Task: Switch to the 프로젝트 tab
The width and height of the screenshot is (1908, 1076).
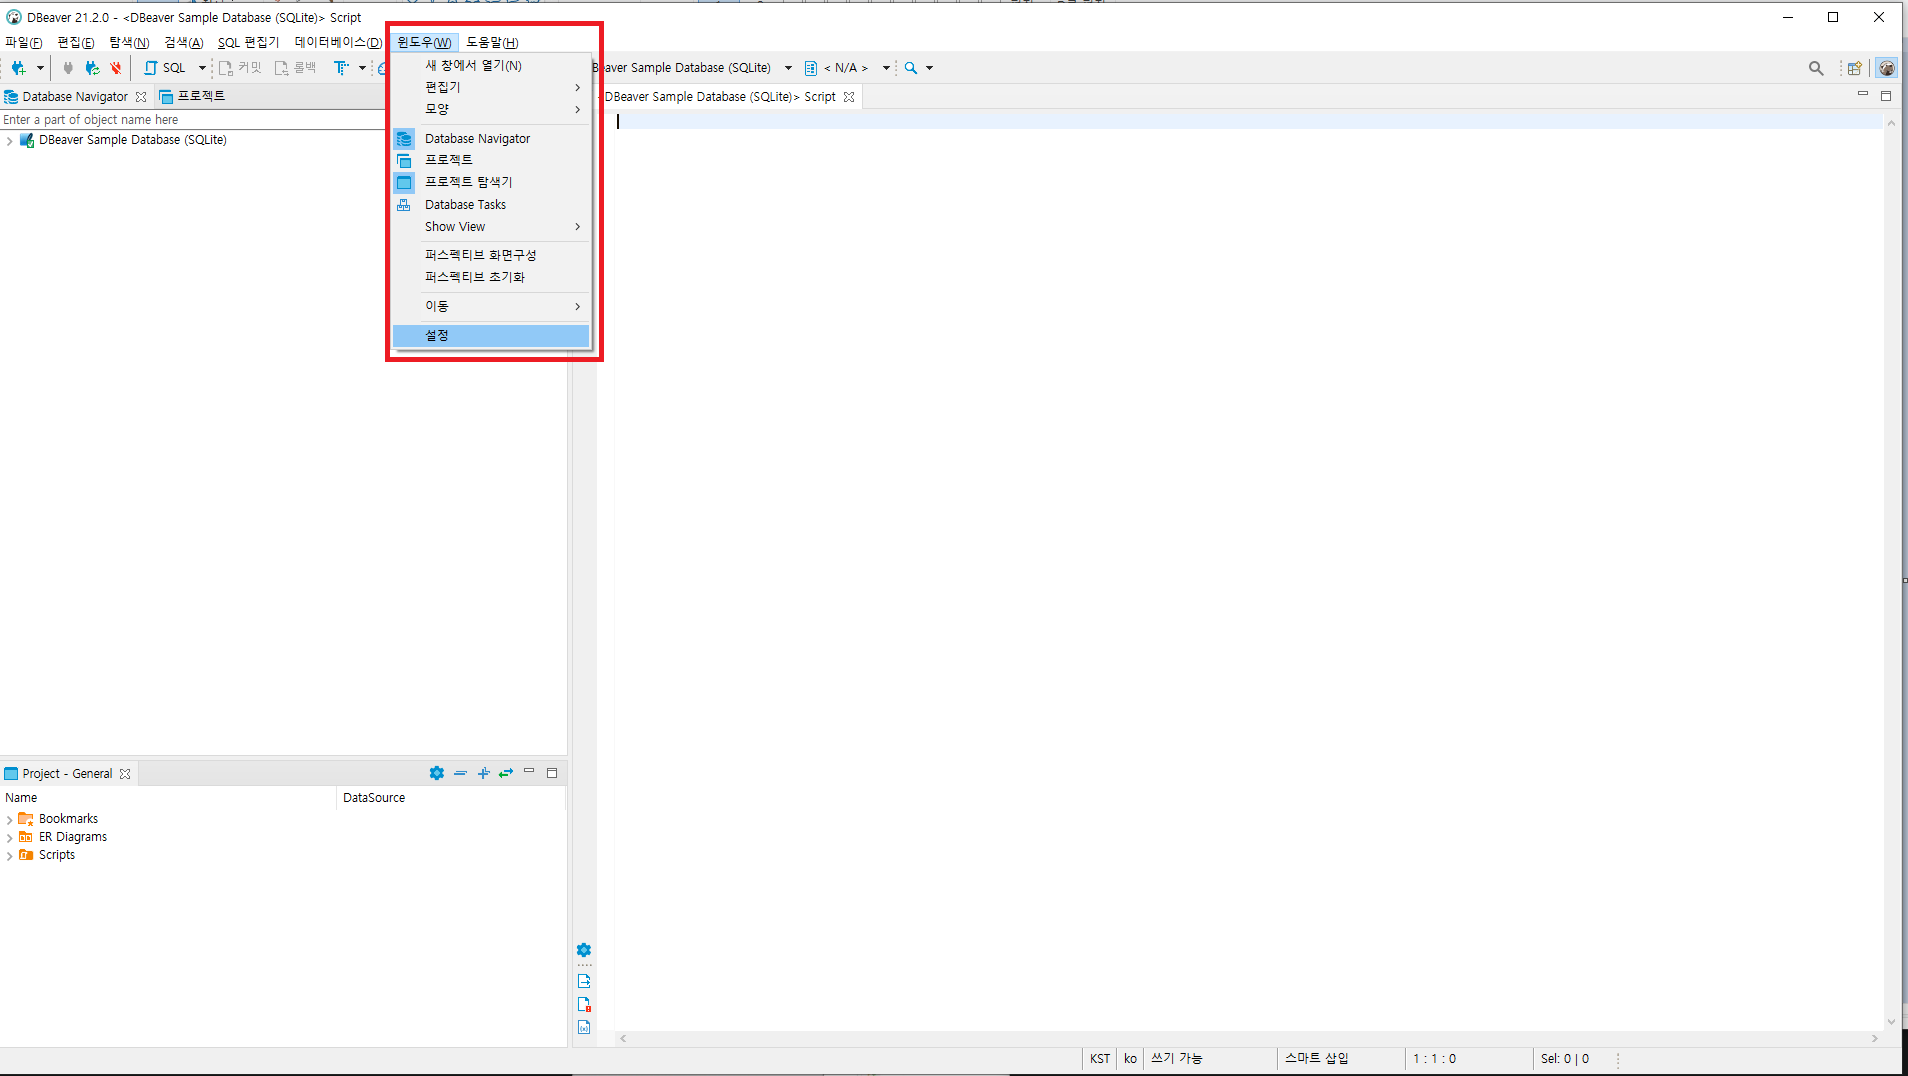Action: click(x=192, y=97)
